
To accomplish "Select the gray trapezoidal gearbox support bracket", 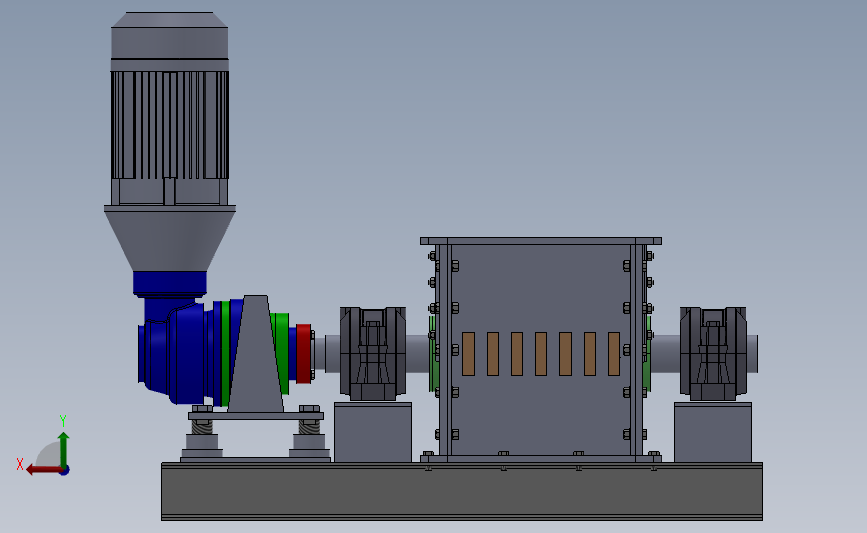I will point(255,354).
